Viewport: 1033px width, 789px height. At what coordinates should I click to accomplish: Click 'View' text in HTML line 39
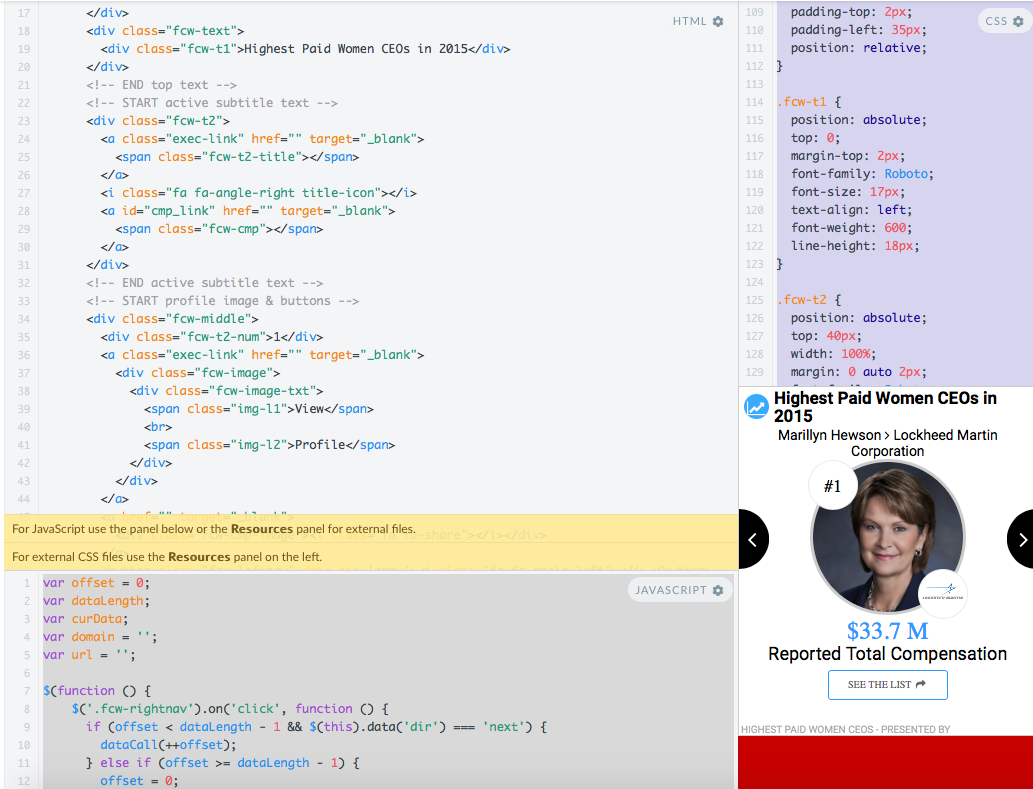[x=309, y=409]
